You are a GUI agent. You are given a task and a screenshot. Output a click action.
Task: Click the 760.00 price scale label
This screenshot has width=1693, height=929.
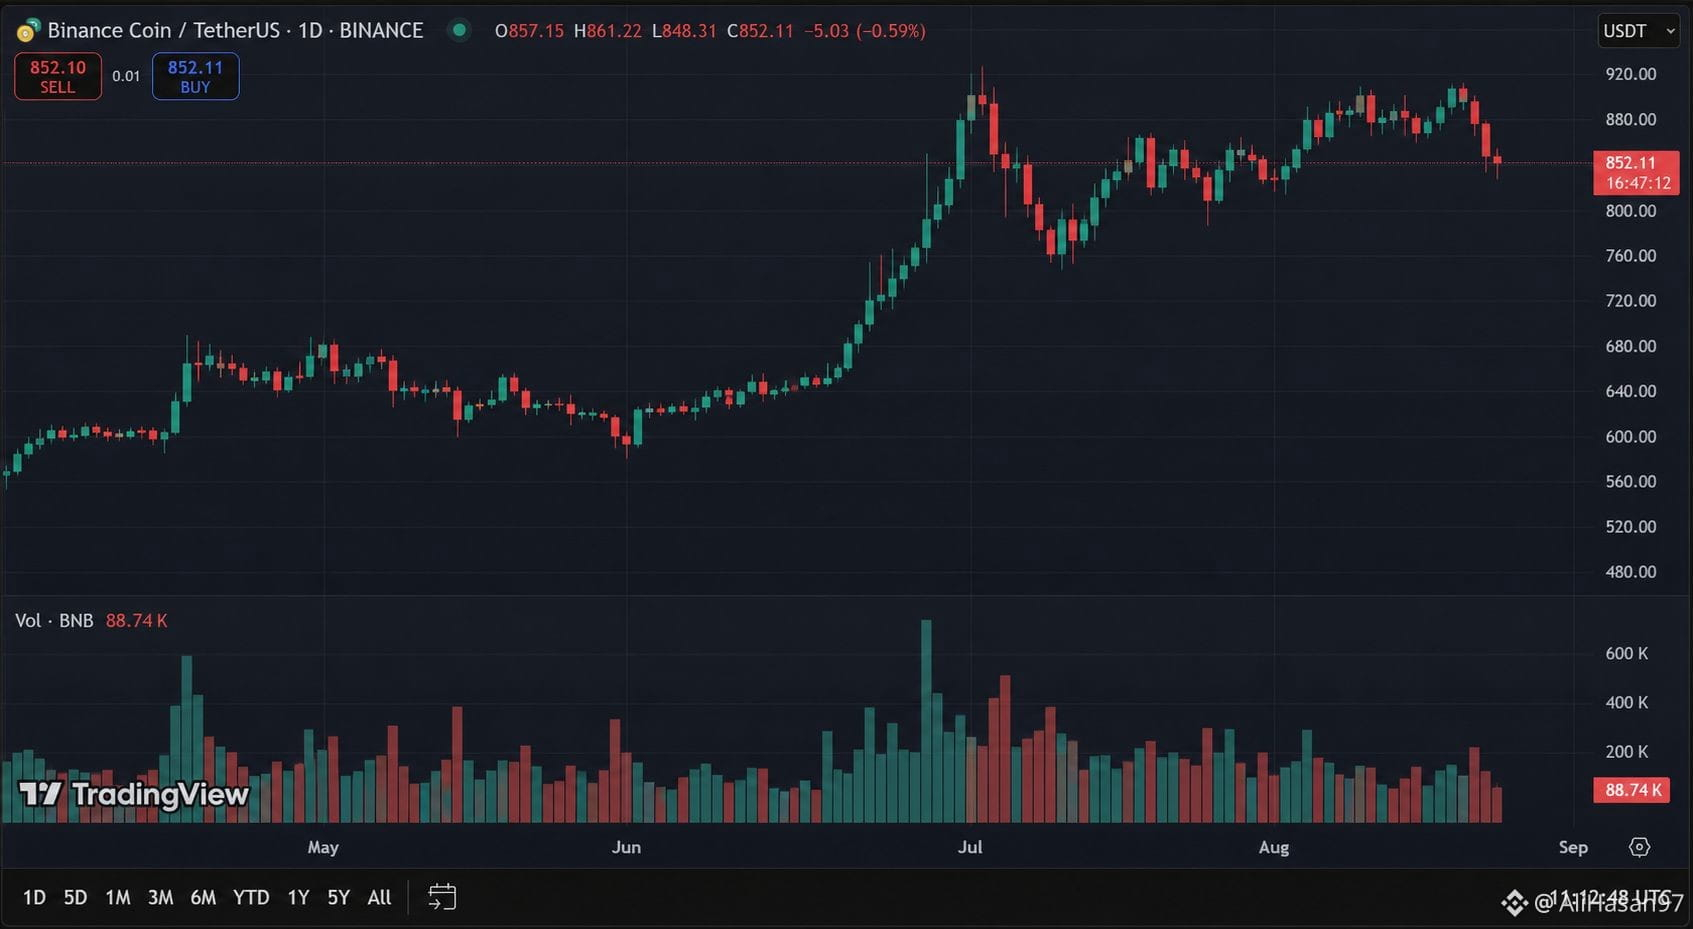(1631, 255)
